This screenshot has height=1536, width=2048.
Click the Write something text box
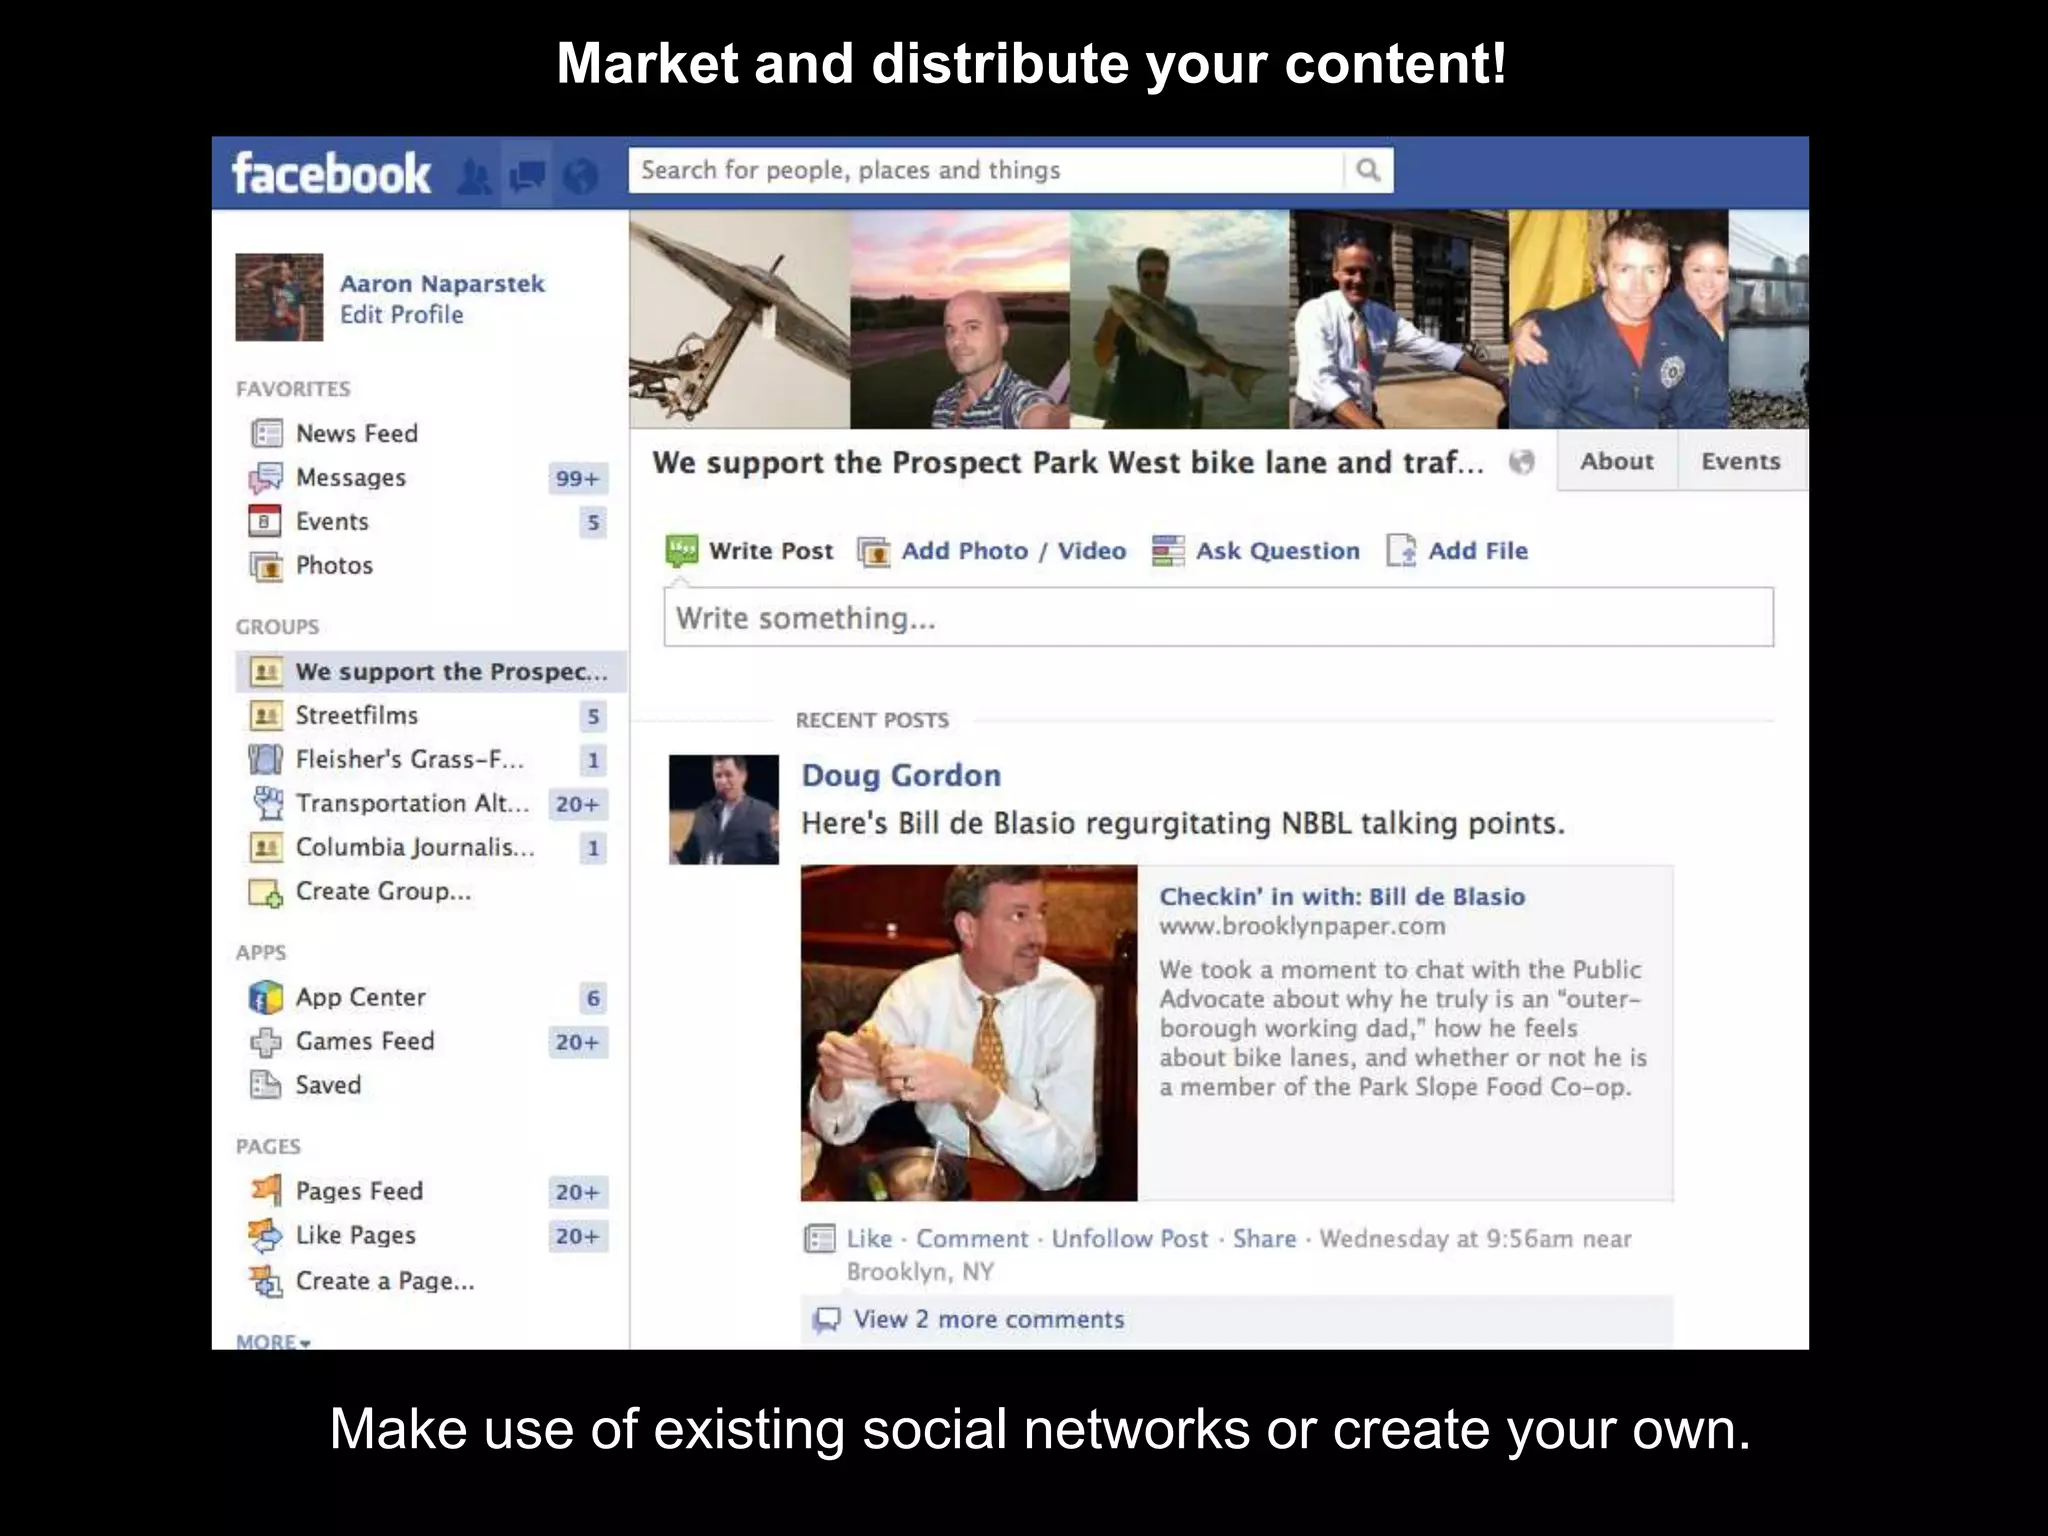pyautogui.click(x=1218, y=617)
